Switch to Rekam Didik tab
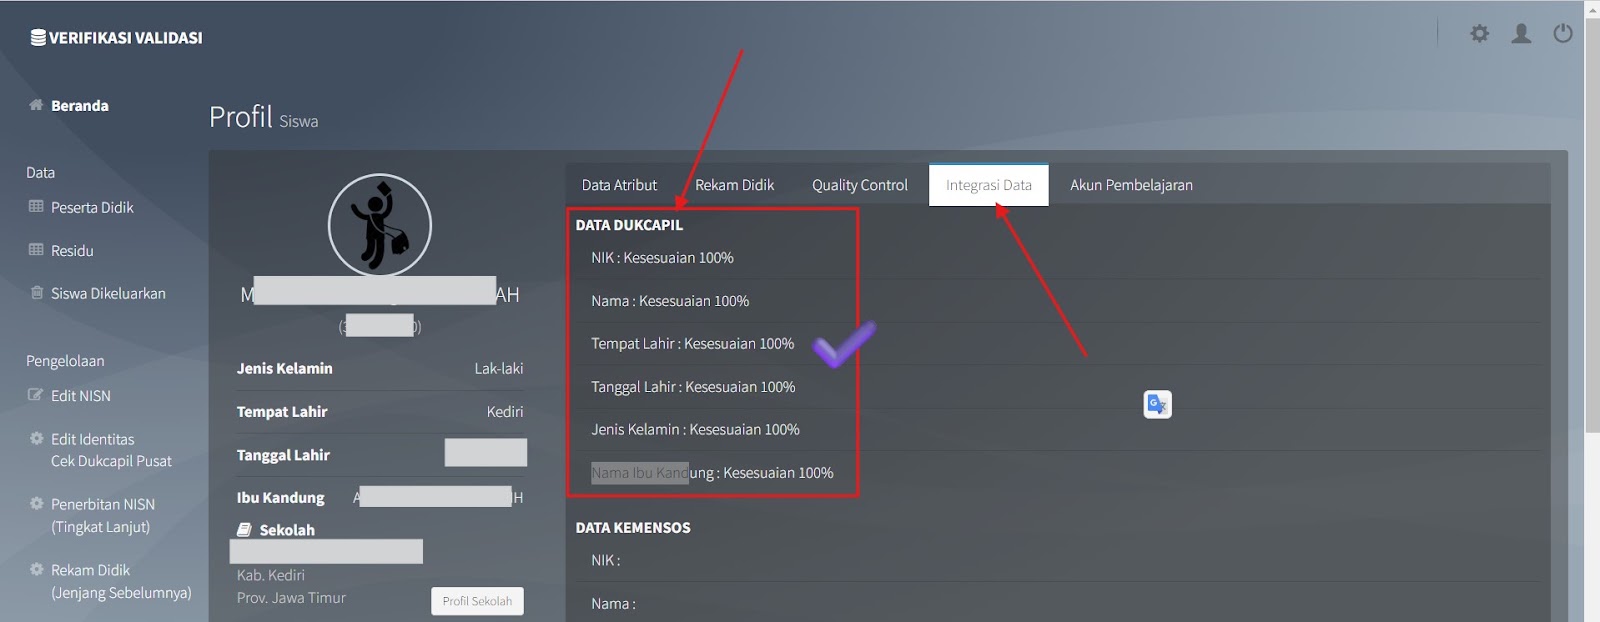This screenshot has height=622, width=1600. (x=735, y=185)
